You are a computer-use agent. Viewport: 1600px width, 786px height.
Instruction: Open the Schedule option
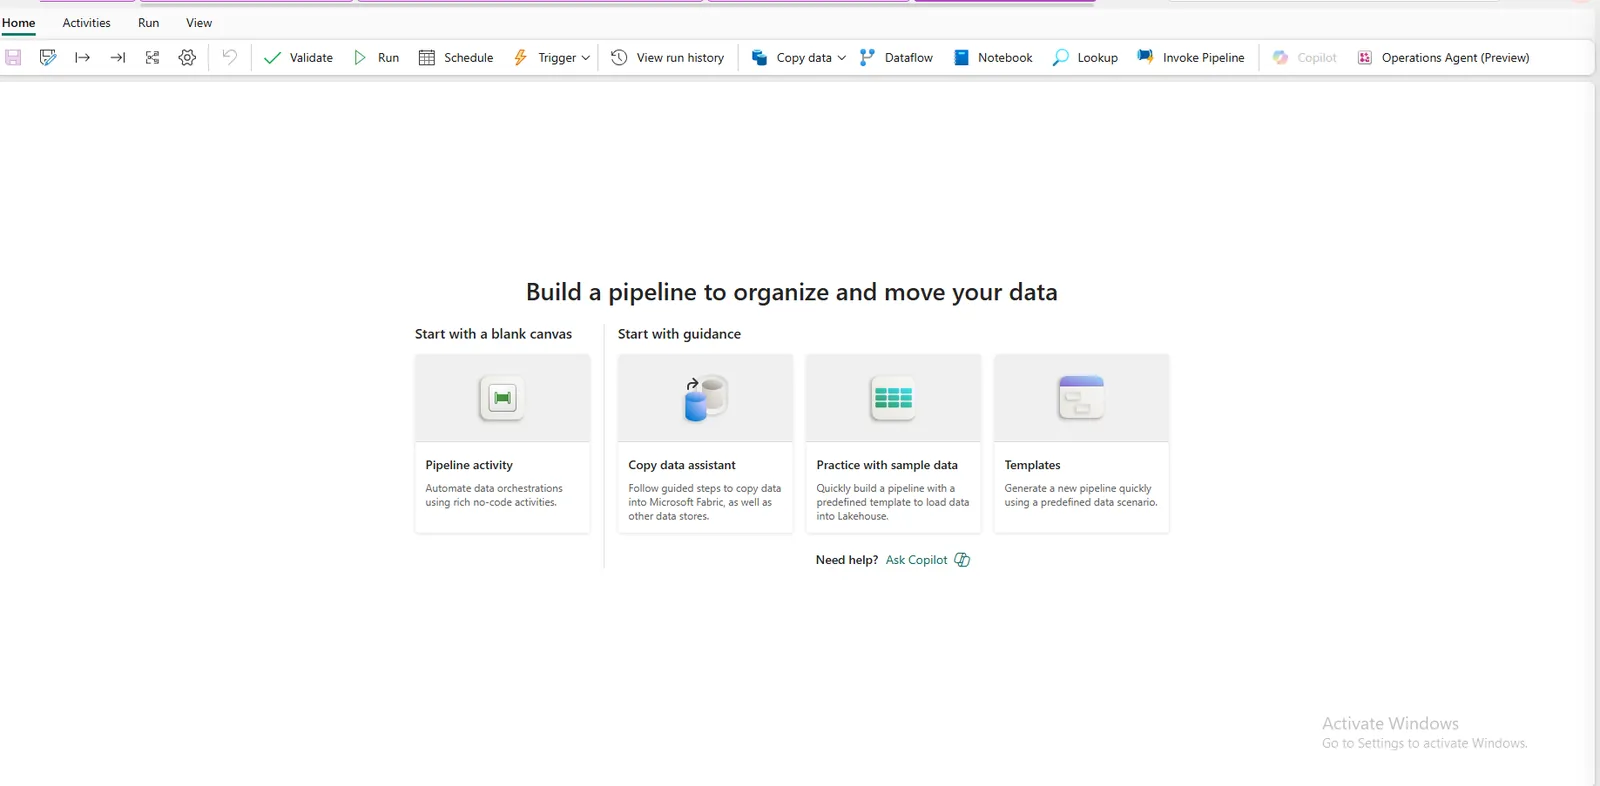(456, 58)
